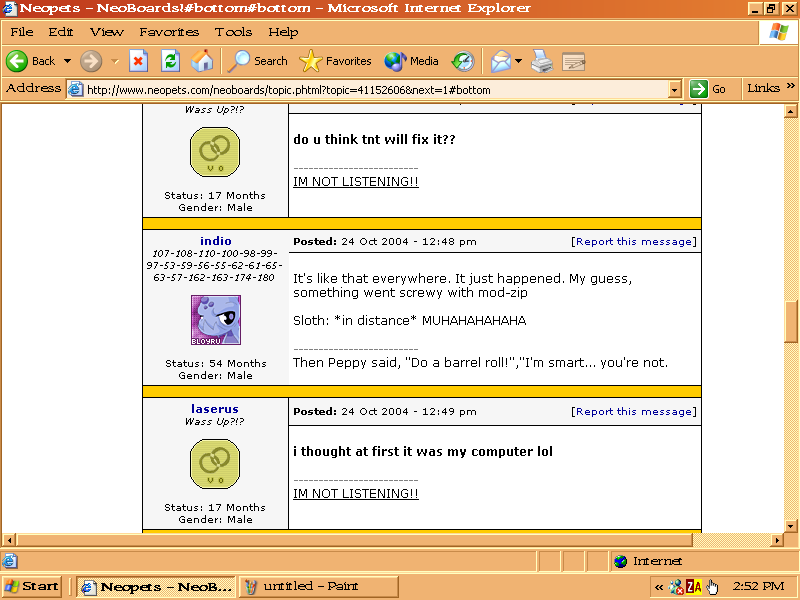Click the ZoneAlarm tray icon
Screen dimensions: 800x600
694,587
